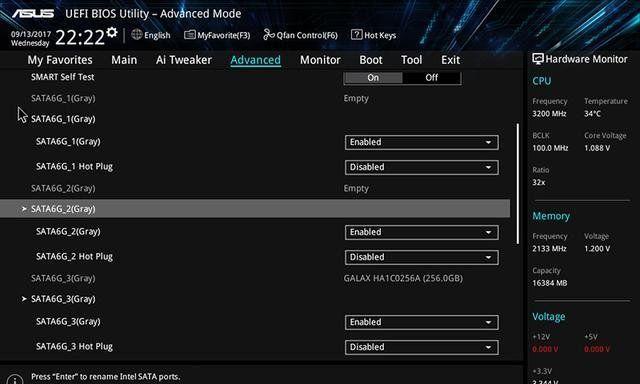Click the Memory heading in Hardware Monitor
The width and height of the screenshot is (640, 384).
pos(551,216)
